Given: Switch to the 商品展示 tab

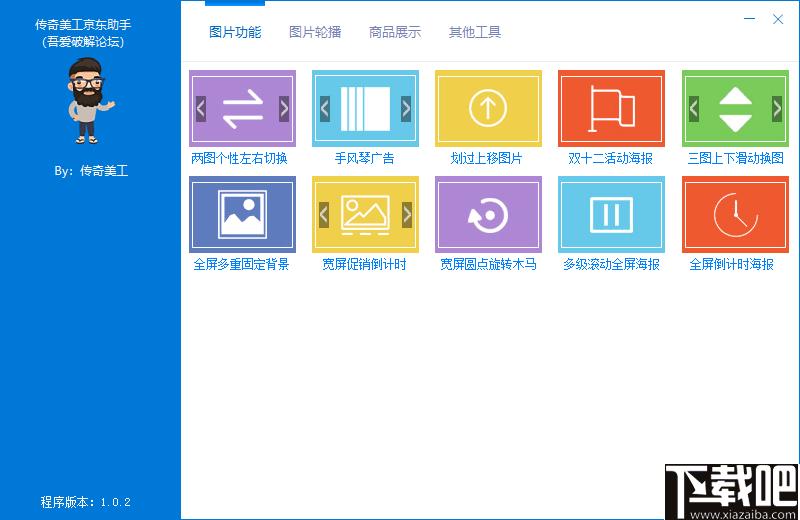Looking at the screenshot, I should pos(395,32).
